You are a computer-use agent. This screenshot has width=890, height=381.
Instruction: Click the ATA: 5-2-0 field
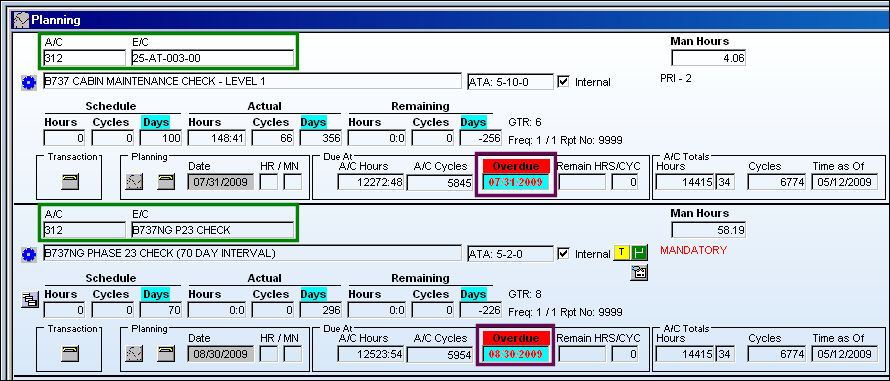coord(510,254)
